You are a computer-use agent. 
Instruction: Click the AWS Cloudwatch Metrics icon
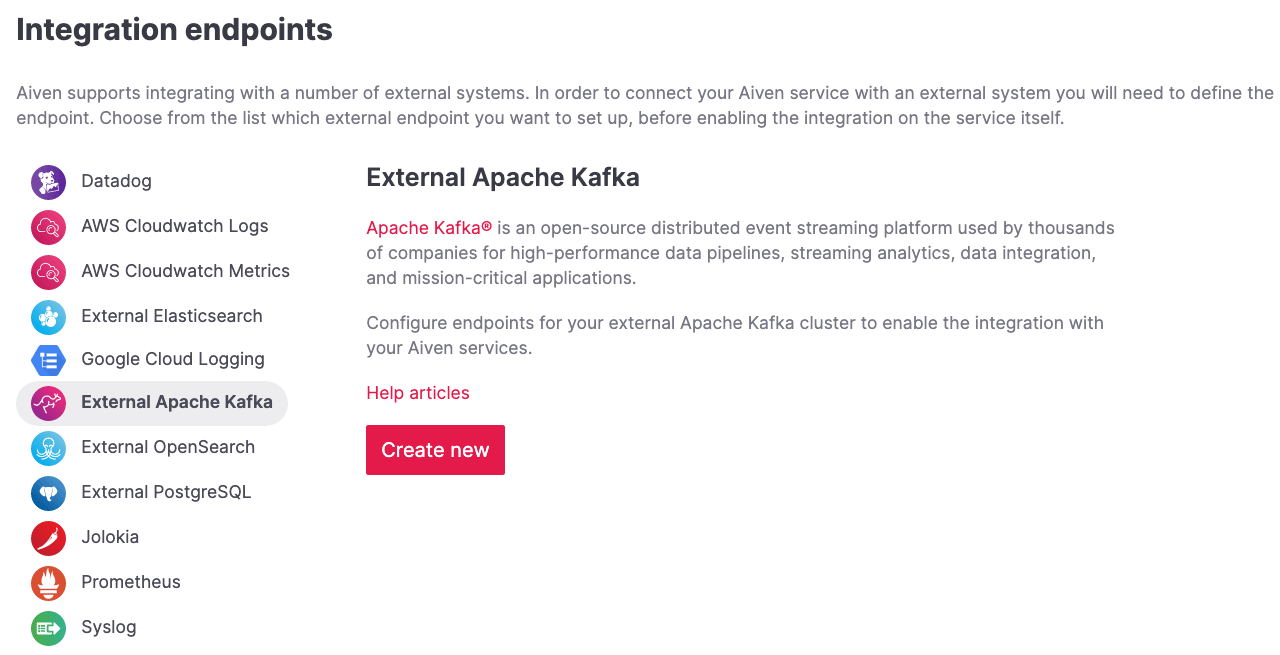48,272
